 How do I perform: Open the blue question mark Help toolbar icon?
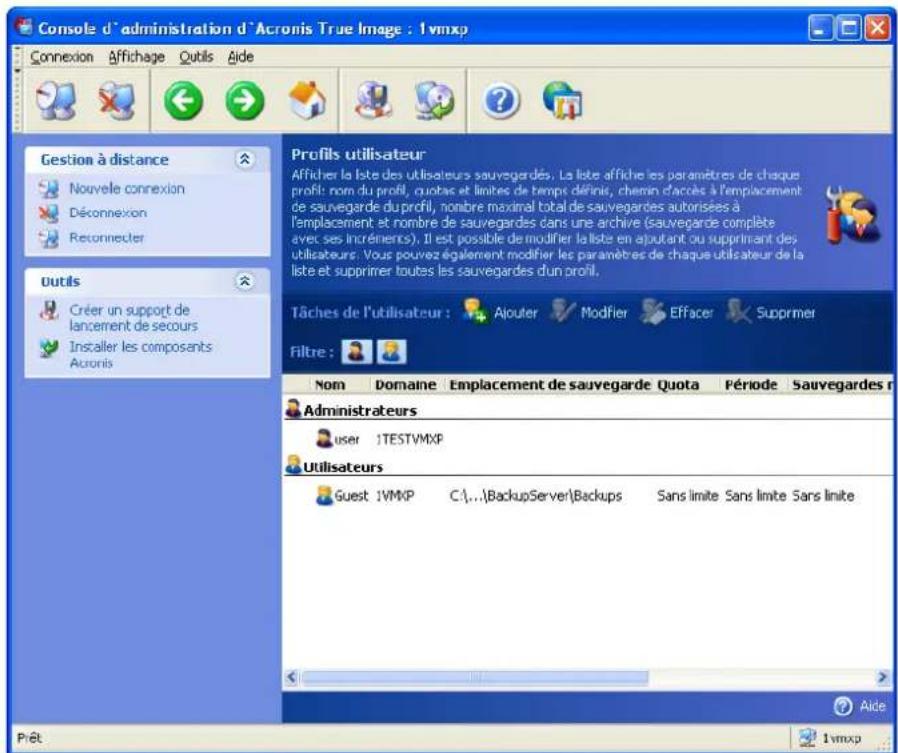point(501,101)
